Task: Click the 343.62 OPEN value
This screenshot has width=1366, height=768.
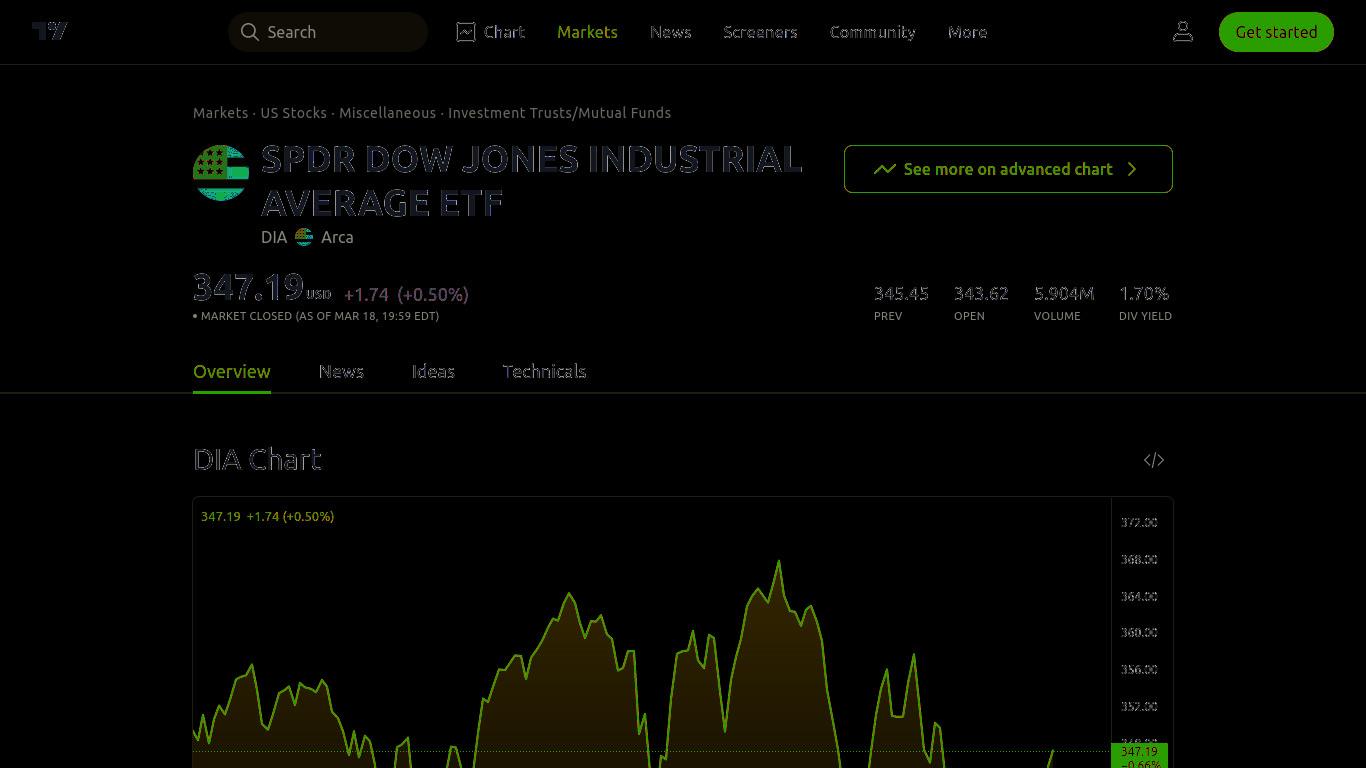Action: point(981,293)
